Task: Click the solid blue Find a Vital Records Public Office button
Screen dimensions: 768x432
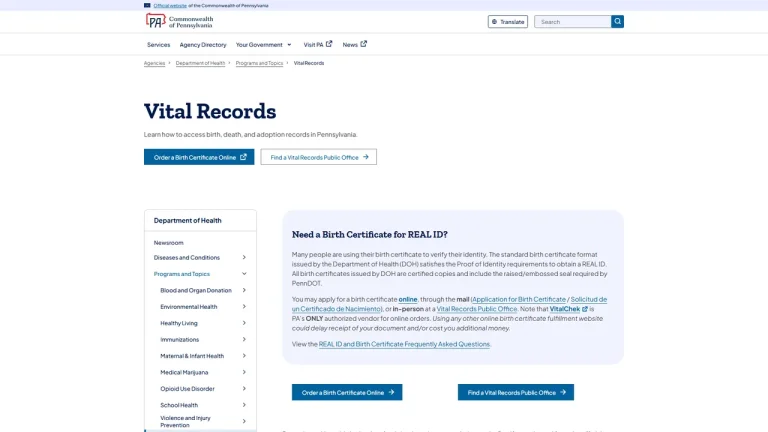Action: (x=516, y=392)
